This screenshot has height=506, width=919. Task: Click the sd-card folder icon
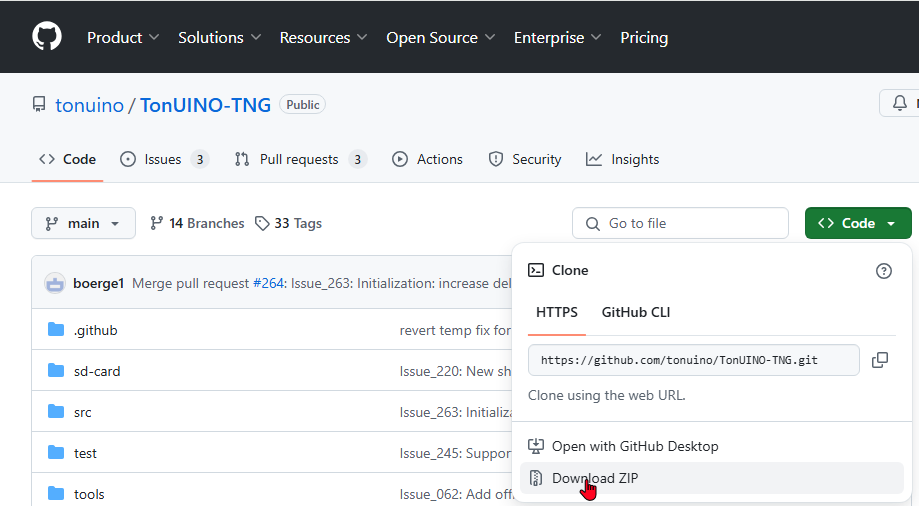(56, 371)
